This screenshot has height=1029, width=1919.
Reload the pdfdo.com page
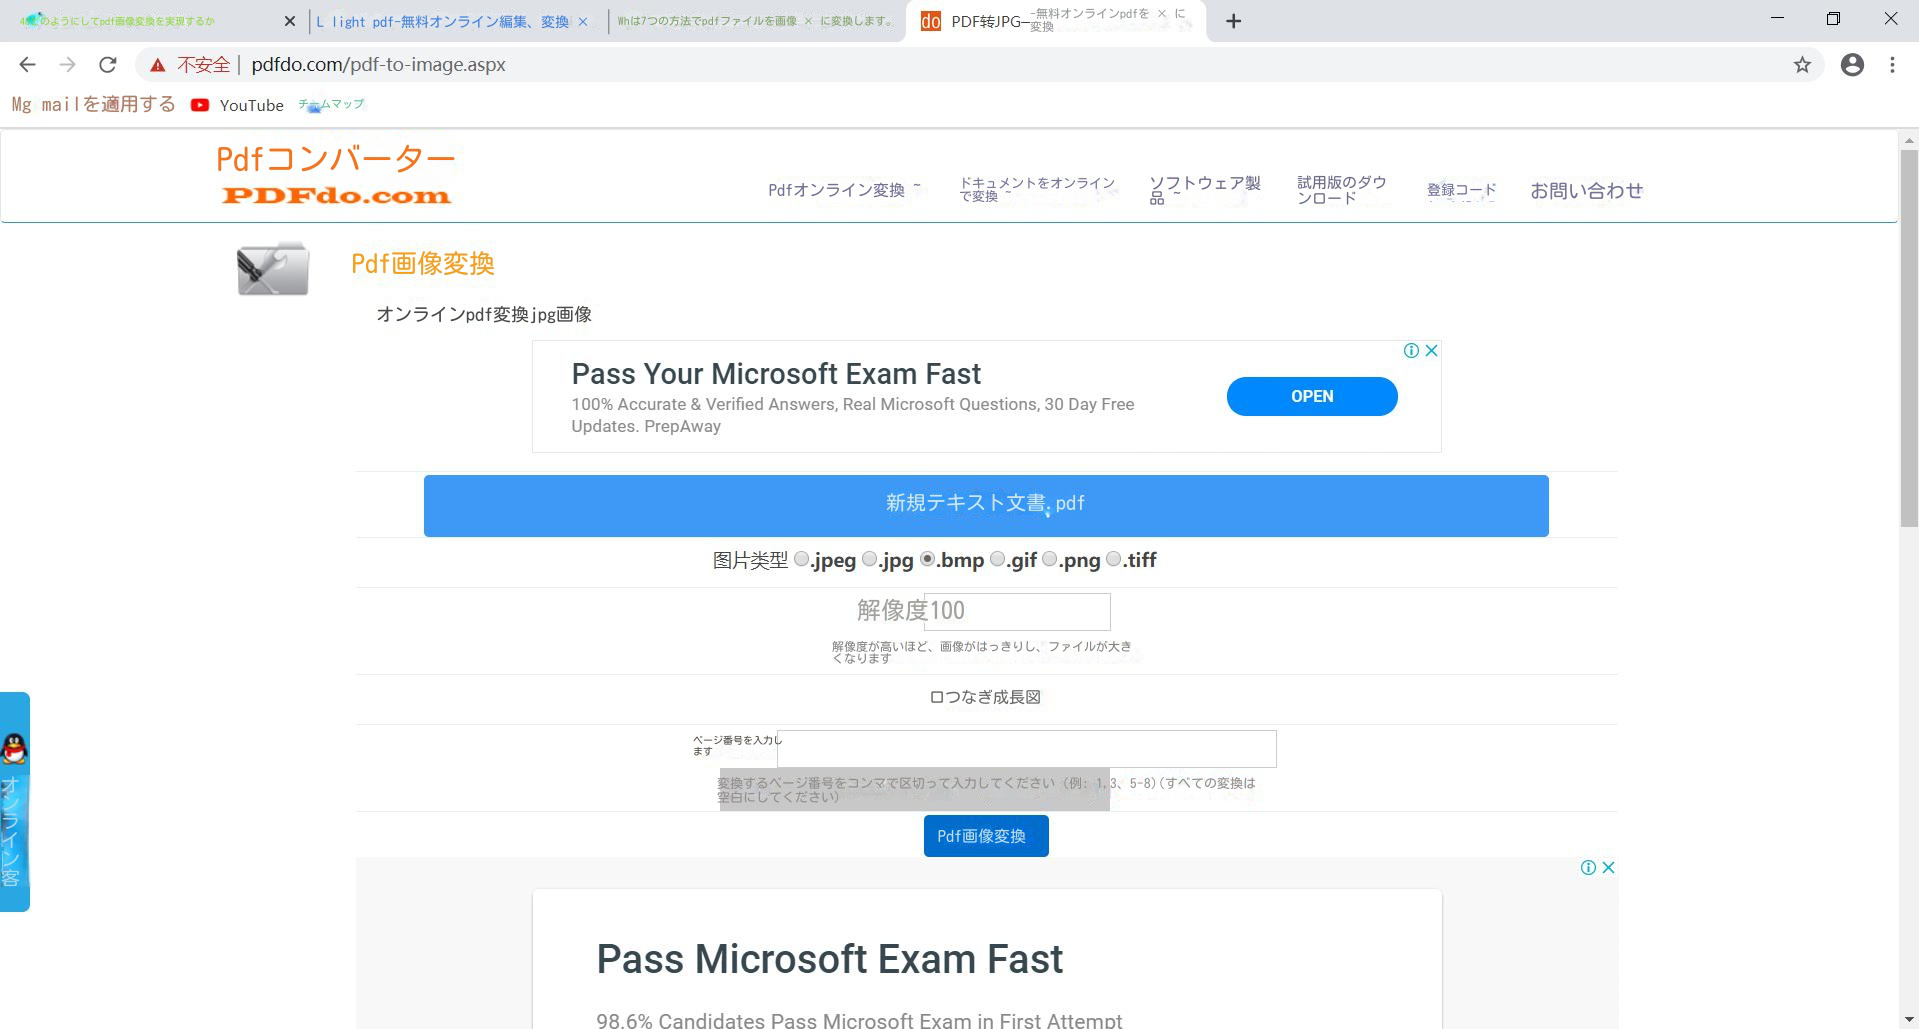tap(108, 65)
